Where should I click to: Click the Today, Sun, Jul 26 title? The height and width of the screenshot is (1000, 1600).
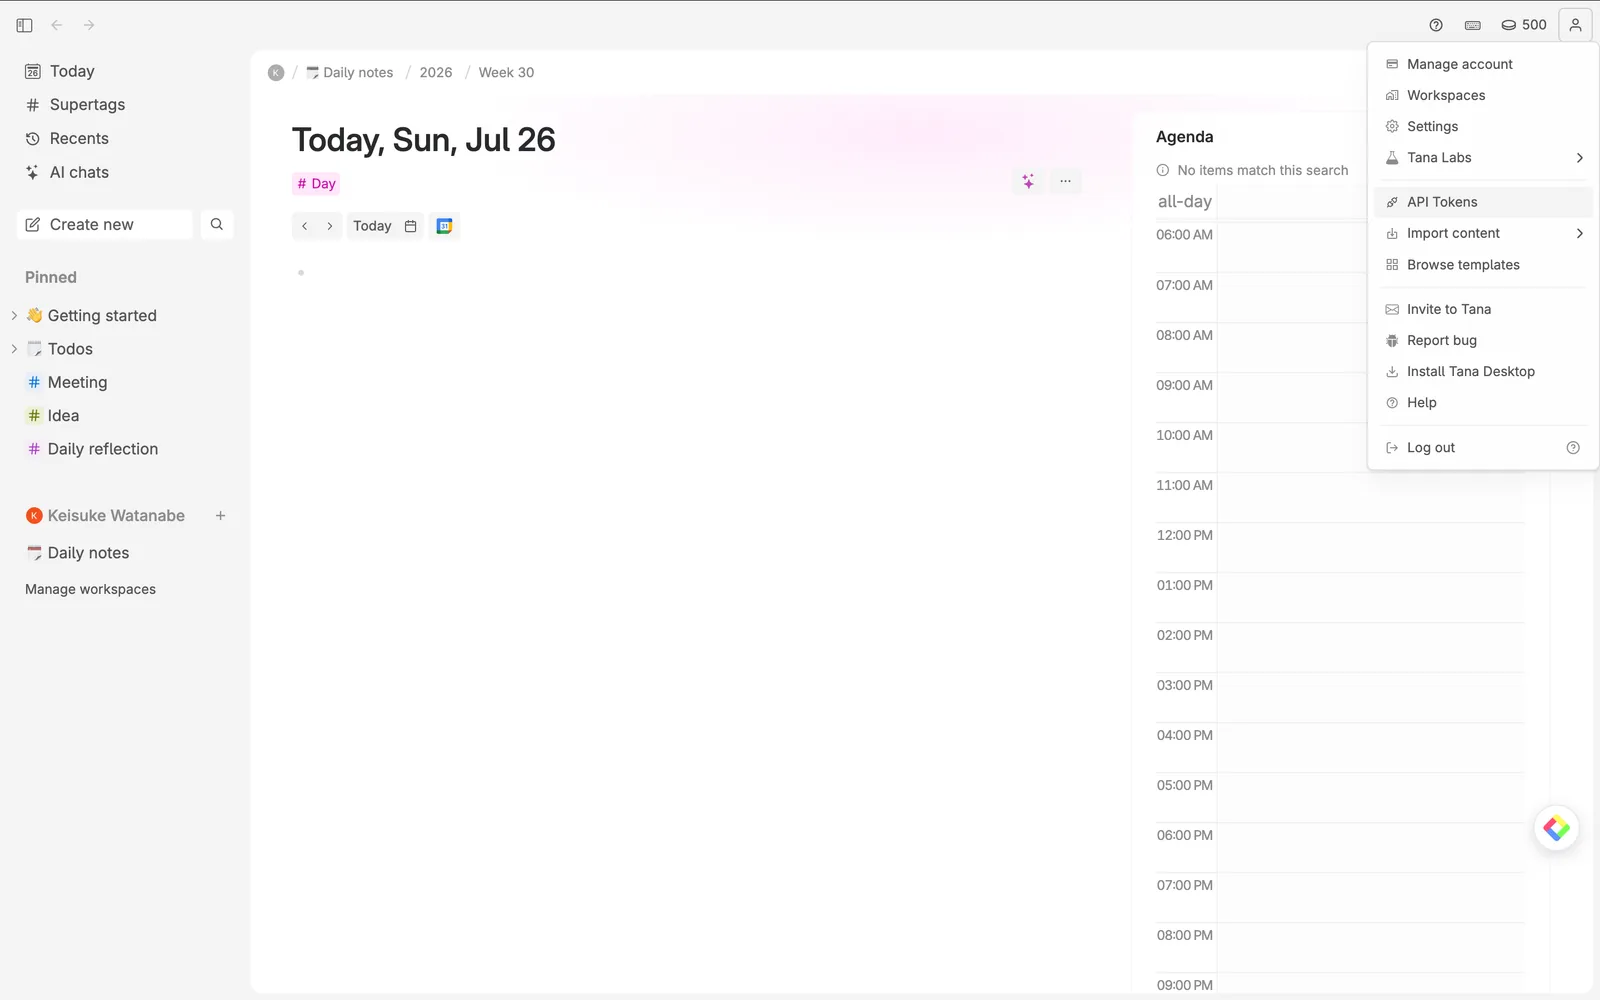(424, 140)
